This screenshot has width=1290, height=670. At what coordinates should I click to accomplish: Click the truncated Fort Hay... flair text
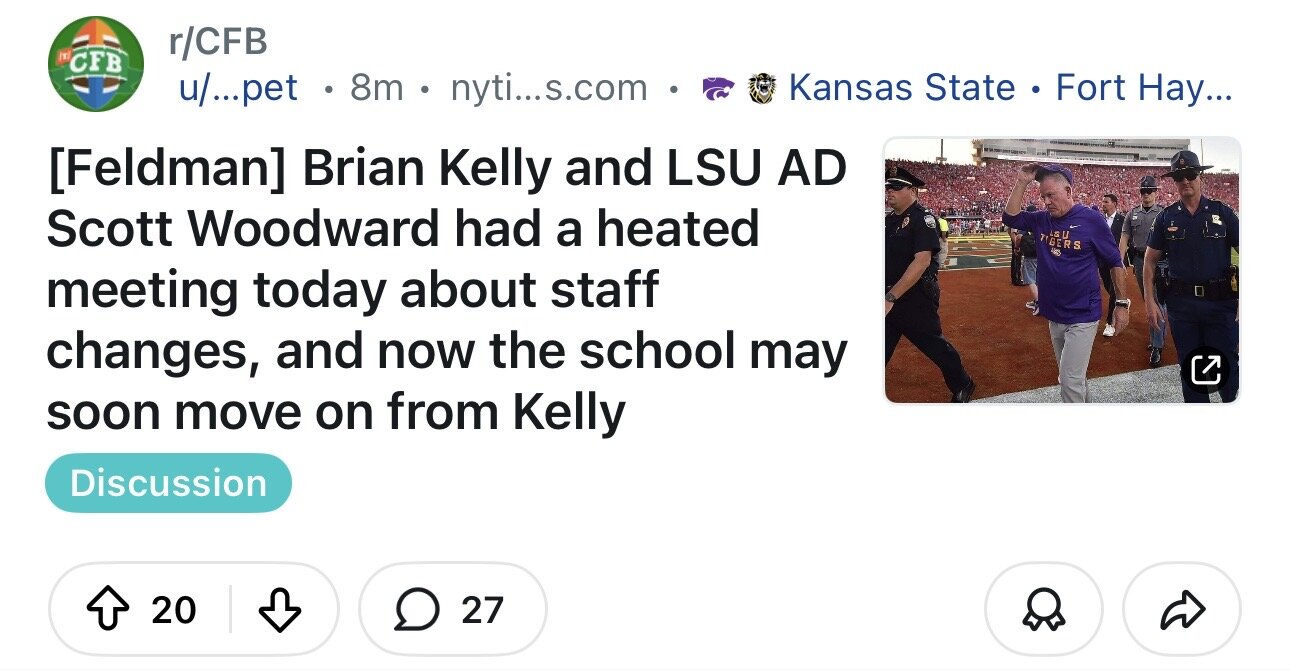1143,88
